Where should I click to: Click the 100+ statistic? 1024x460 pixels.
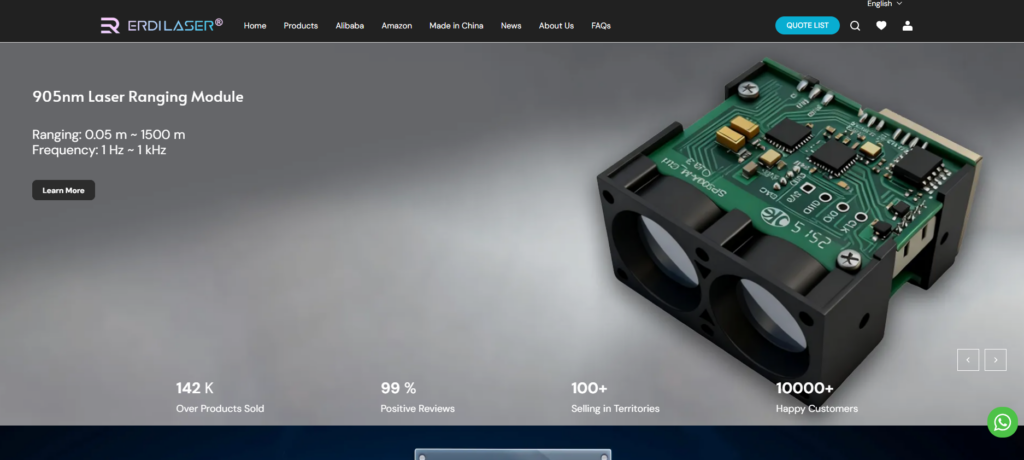589,388
